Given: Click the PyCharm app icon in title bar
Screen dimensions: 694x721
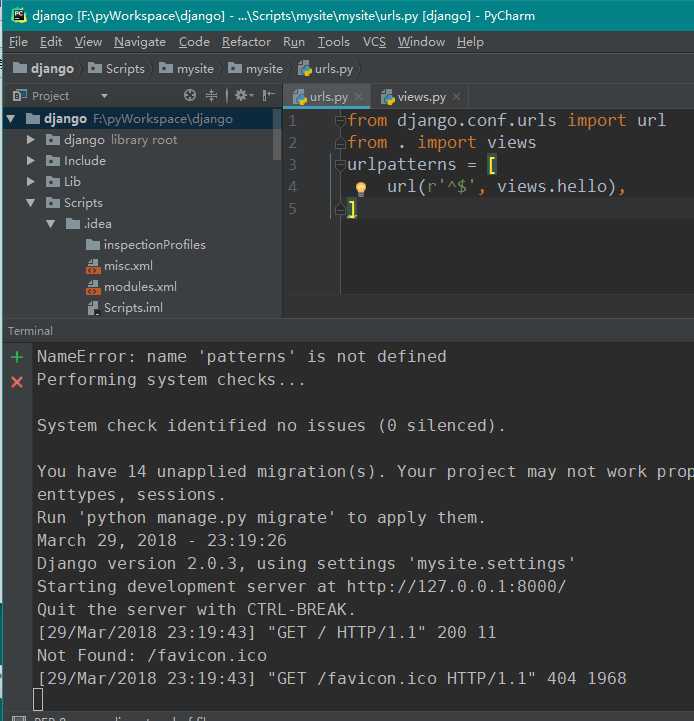Looking at the screenshot, I should pyautogui.click(x=19, y=15).
